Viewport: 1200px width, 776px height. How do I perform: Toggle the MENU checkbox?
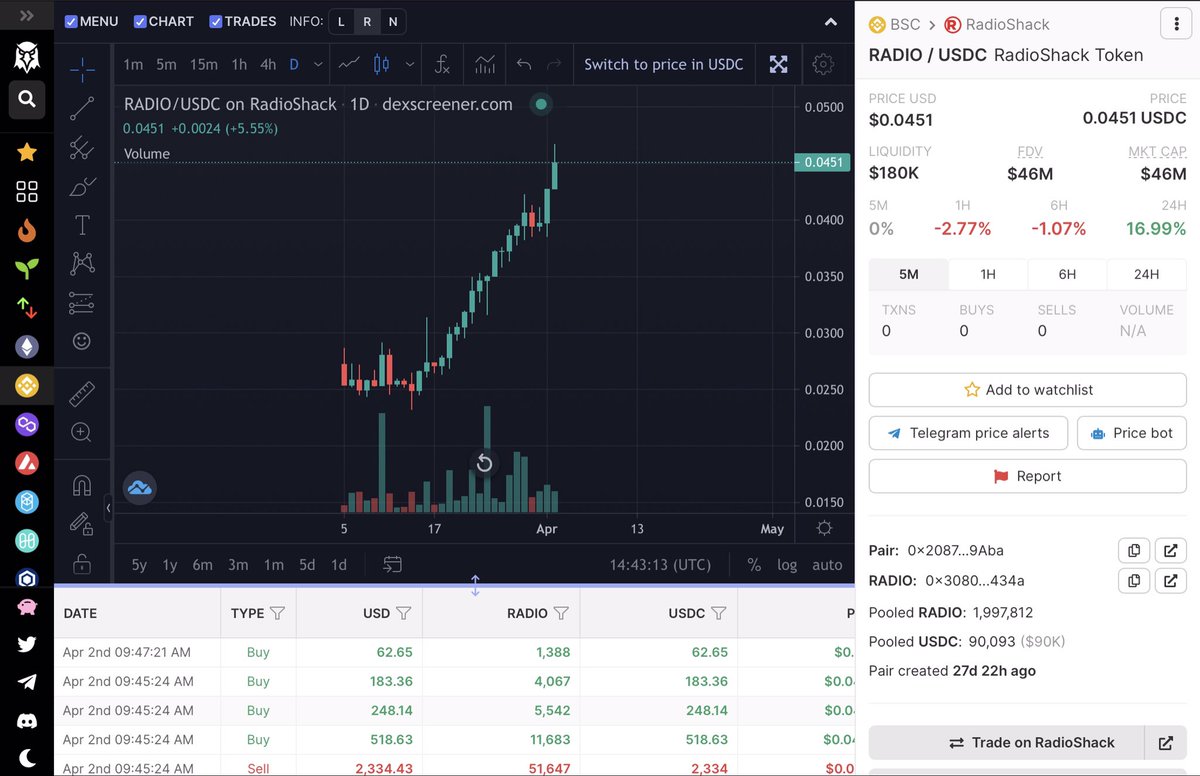71,21
